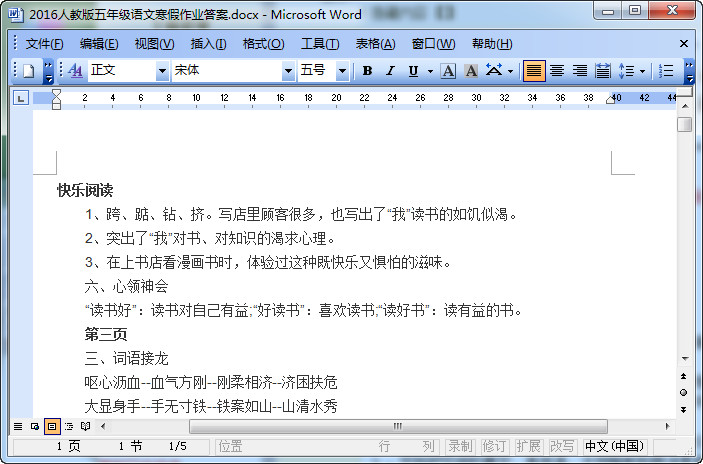Apply Character Shading icon
Image resolution: width=703 pixels, height=464 pixels.
(x=471, y=71)
